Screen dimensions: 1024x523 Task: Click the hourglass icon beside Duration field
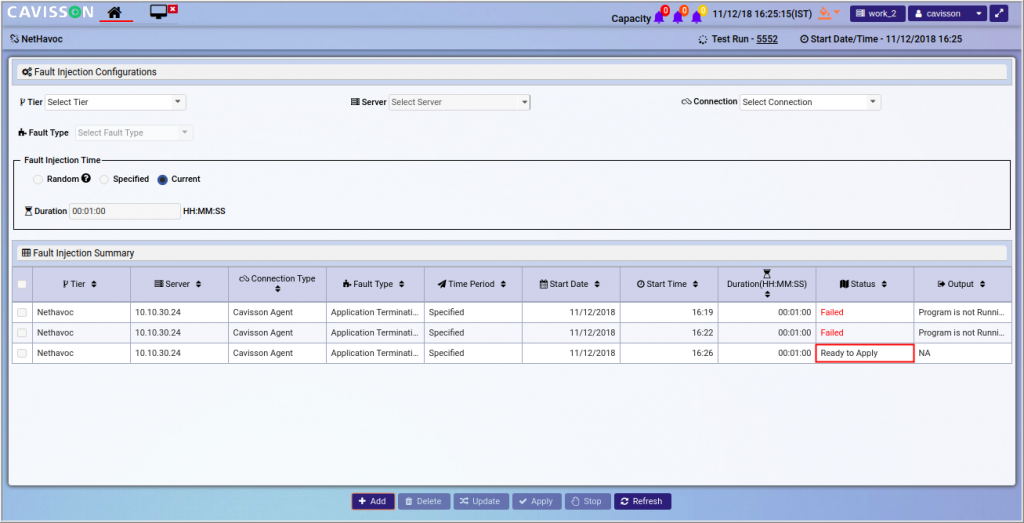coord(28,211)
